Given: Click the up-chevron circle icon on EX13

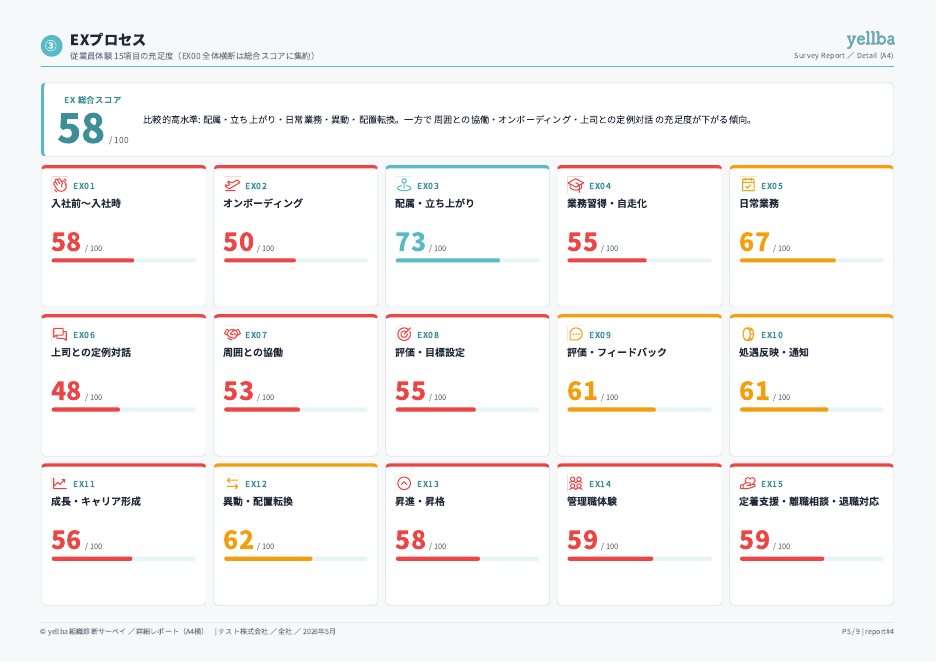Looking at the screenshot, I should pos(404,482).
